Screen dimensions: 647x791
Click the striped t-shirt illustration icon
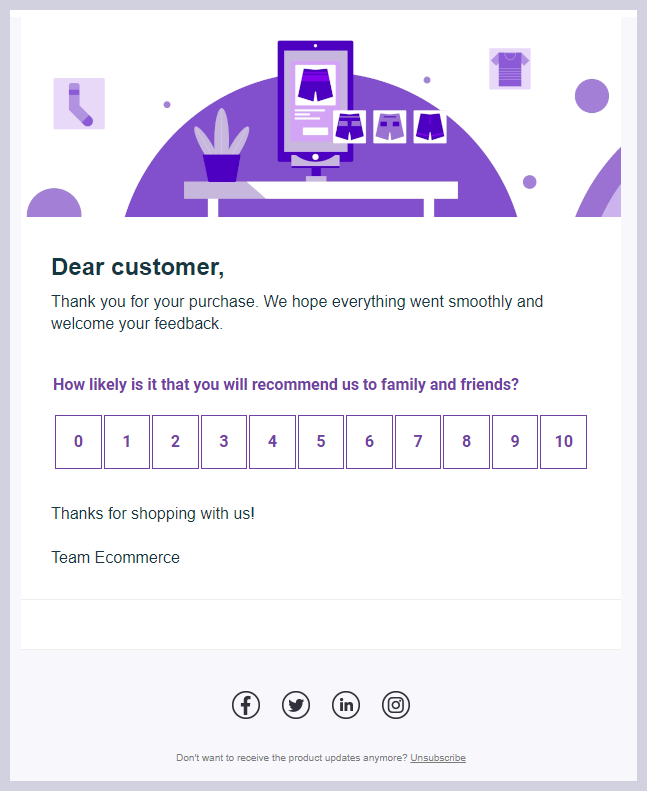[510, 69]
